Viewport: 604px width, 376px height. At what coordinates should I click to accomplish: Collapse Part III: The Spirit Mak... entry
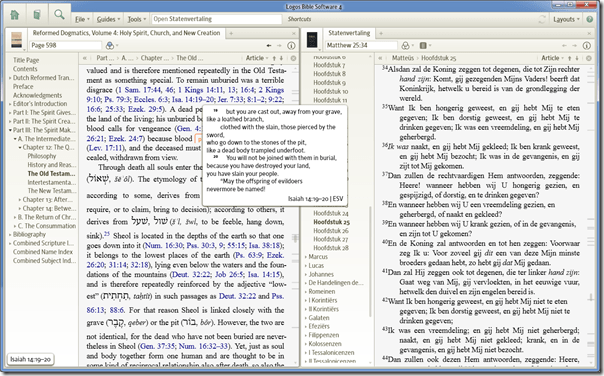pos(10,130)
